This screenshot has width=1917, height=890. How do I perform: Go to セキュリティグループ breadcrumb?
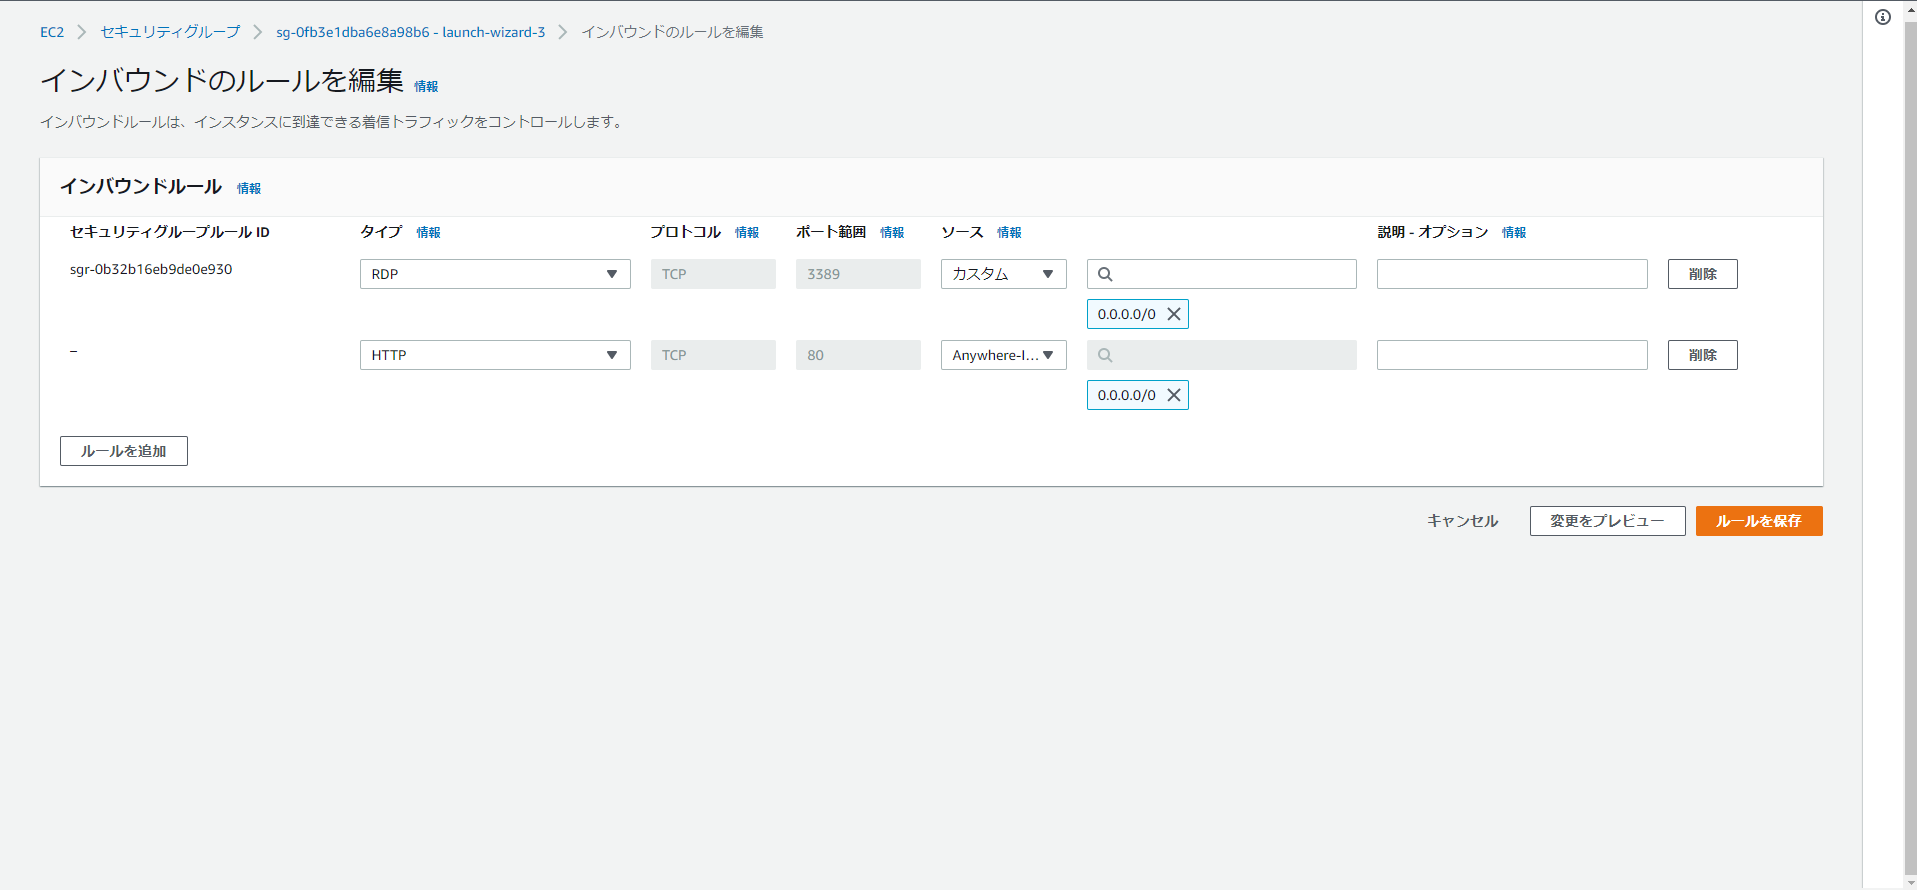[x=170, y=32]
